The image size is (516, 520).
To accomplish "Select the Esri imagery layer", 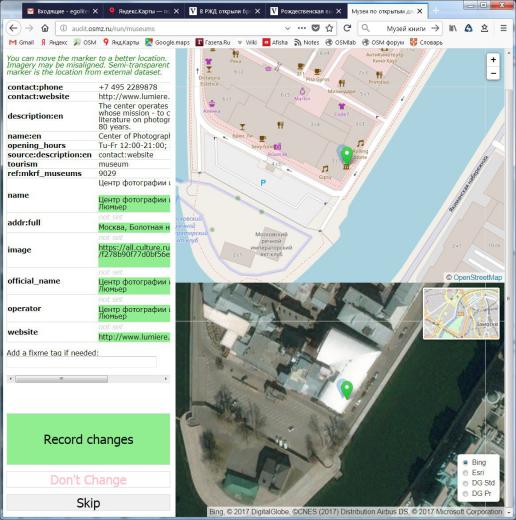I will coord(466,473).
